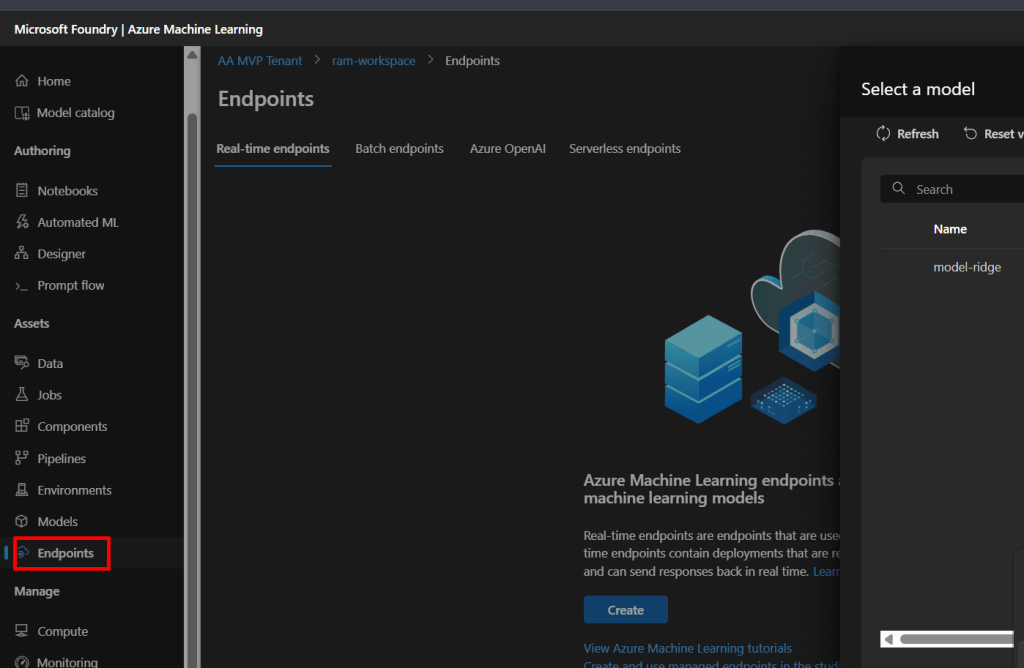Click the Search field in model panel
This screenshot has width=1024, height=668.
[x=960, y=189]
